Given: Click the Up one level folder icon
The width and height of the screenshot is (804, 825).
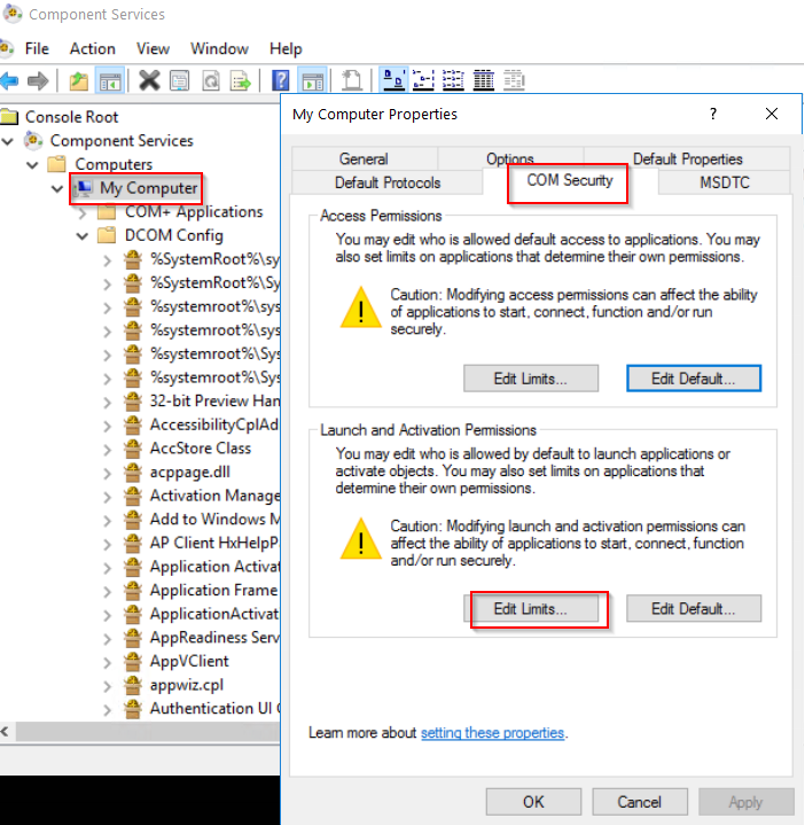Looking at the screenshot, I should (79, 81).
